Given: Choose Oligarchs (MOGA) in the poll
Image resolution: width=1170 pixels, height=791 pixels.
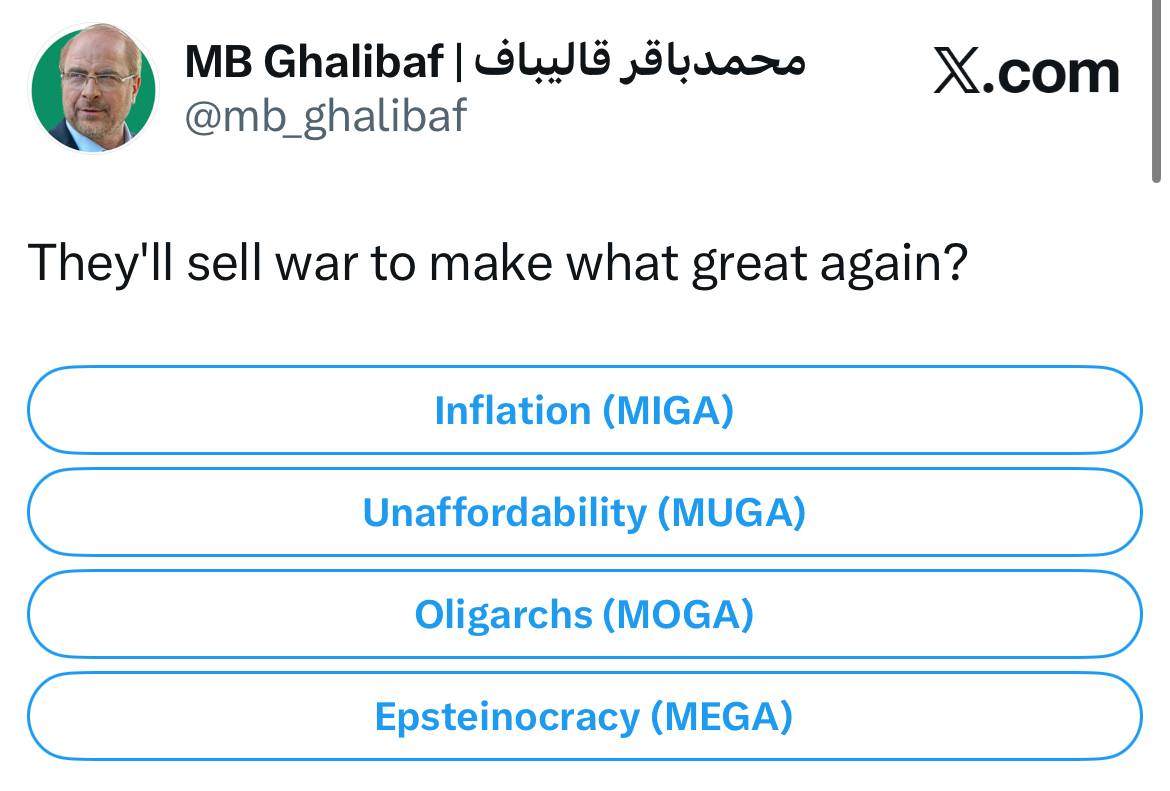Looking at the screenshot, I should 584,614.
